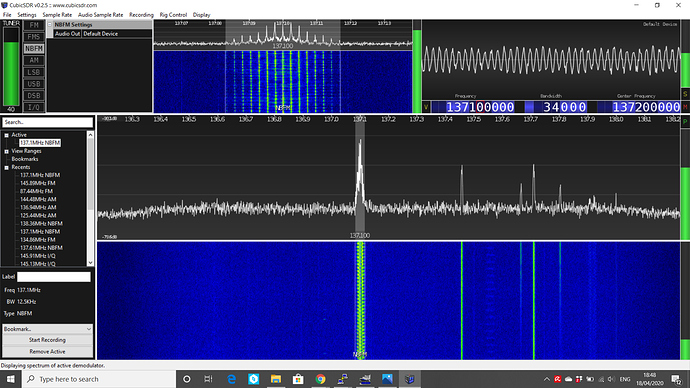Screen dimensions: 690x388
Task: Toggle the M mute button
Action: 685,107
